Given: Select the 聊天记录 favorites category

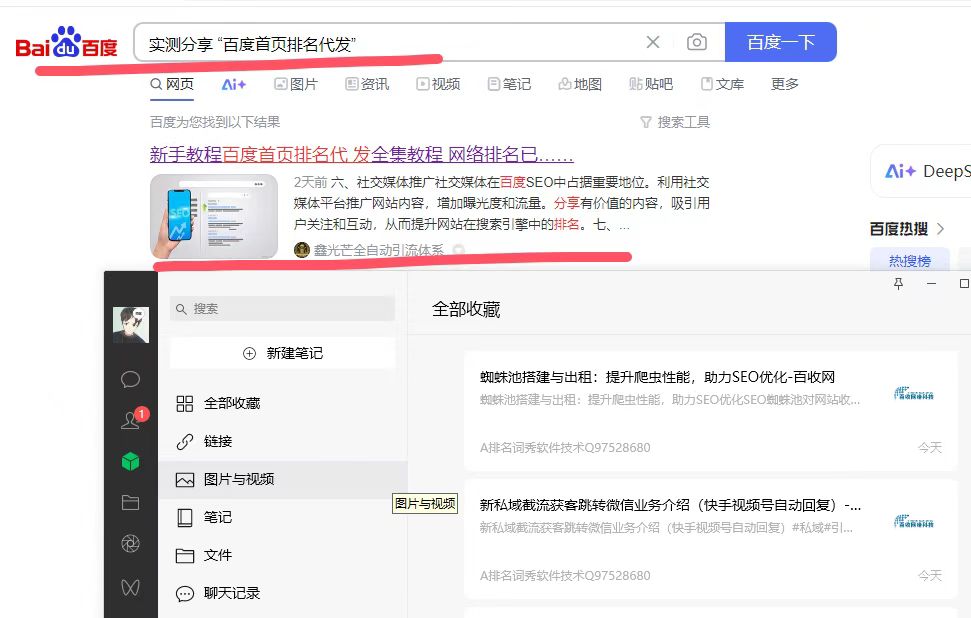Looking at the screenshot, I should (x=283, y=593).
